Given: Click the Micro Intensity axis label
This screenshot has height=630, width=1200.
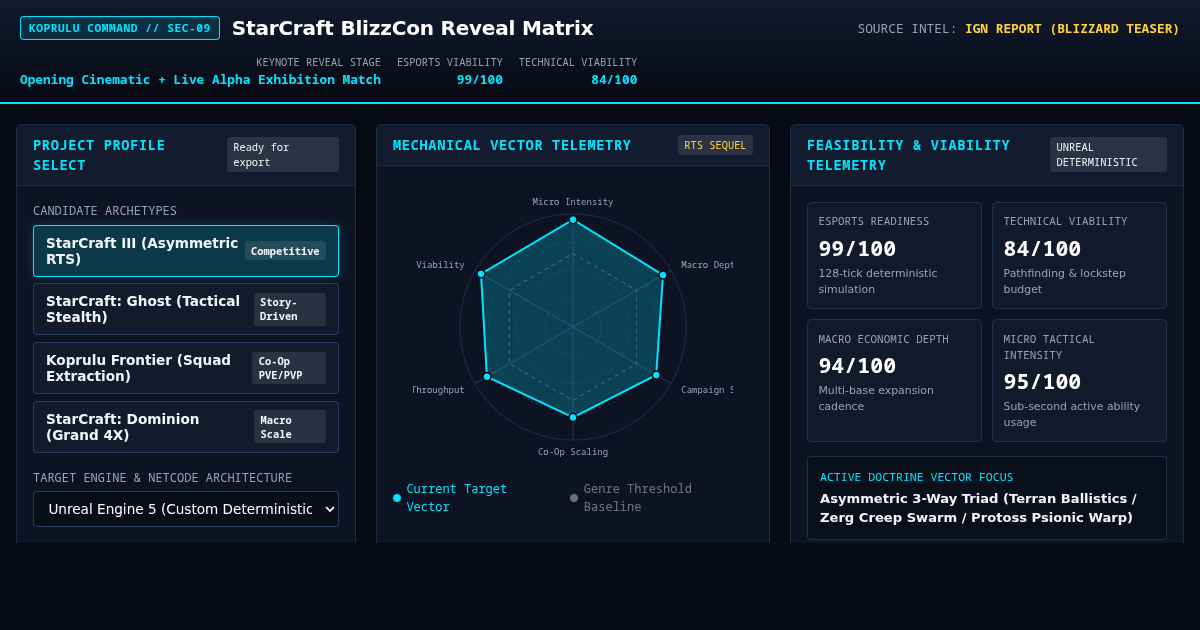Looking at the screenshot, I should click(573, 202).
